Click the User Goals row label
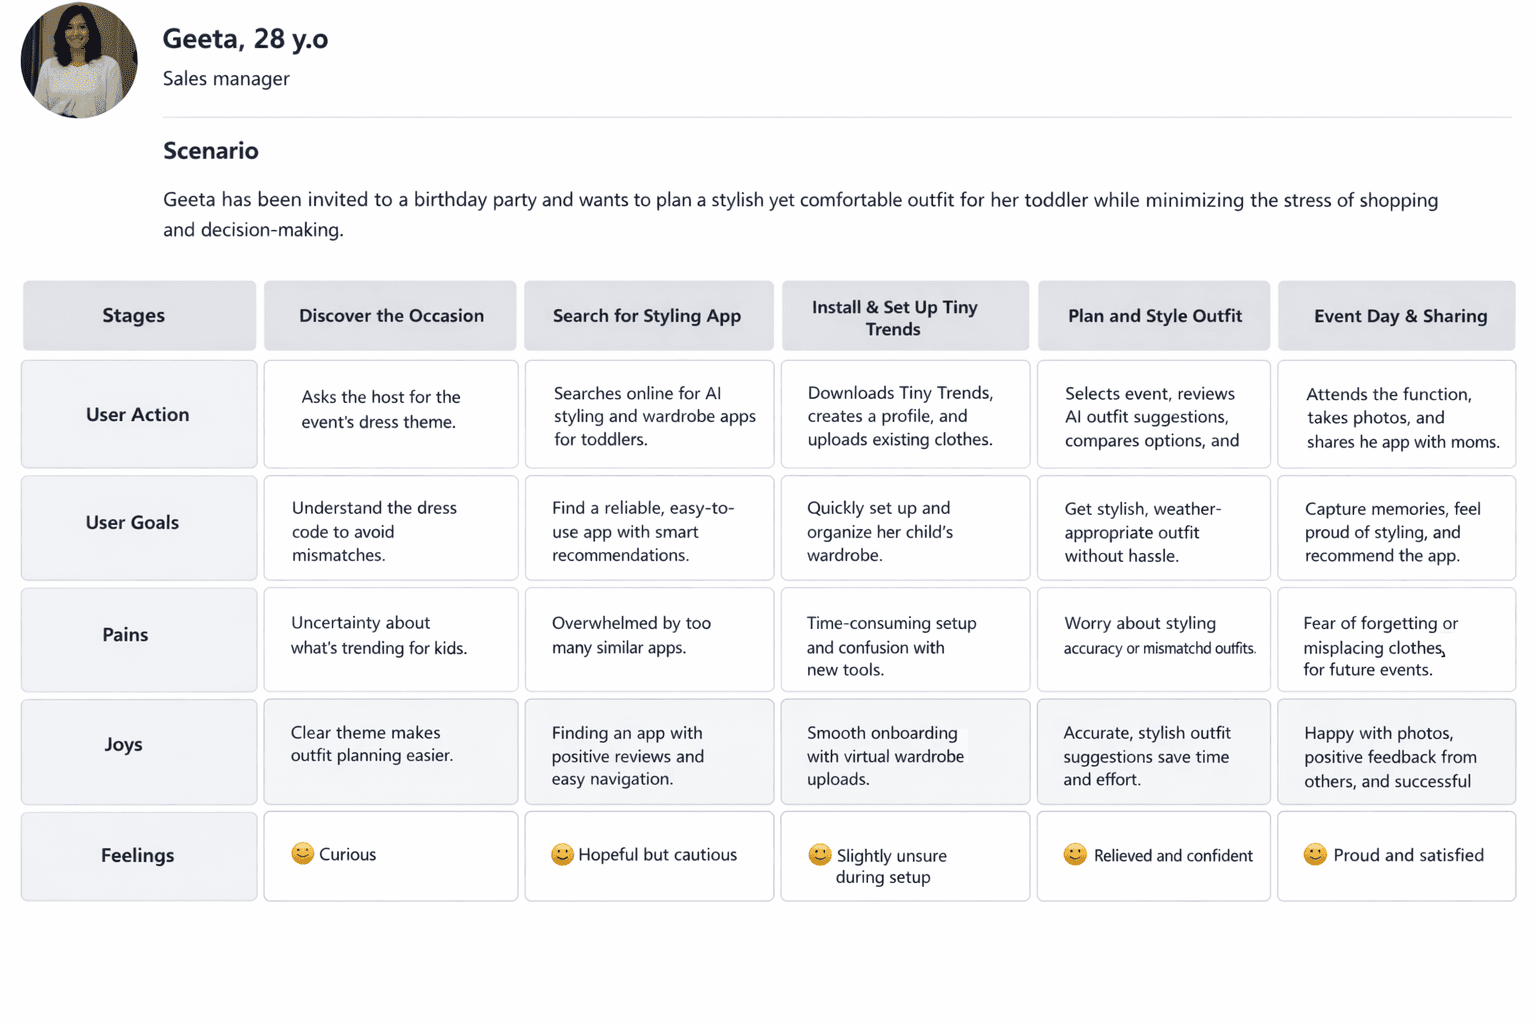 (133, 522)
